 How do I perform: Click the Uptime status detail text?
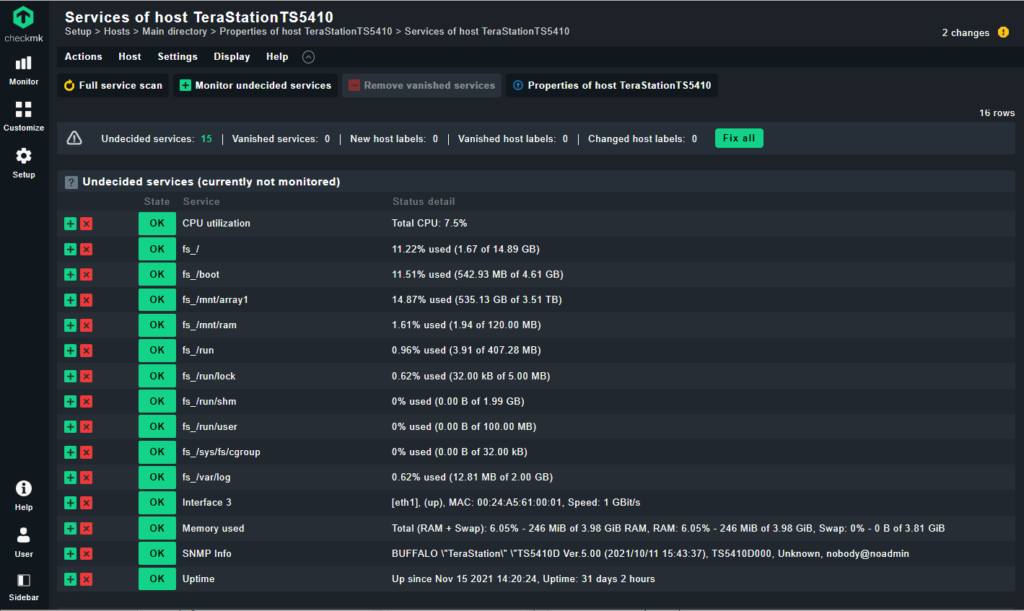523,579
